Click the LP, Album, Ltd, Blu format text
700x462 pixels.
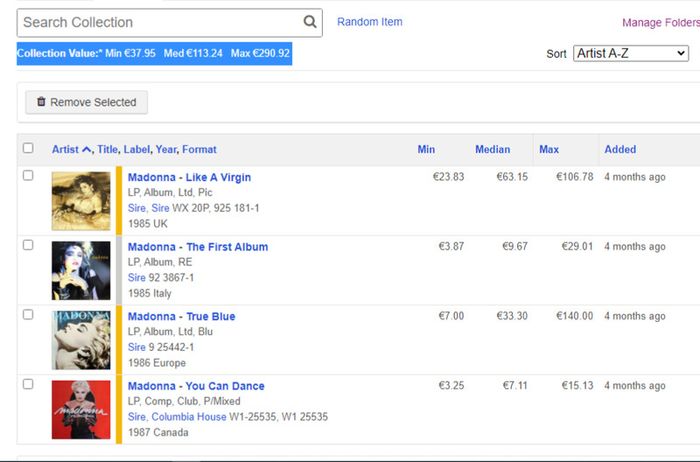click(x=171, y=332)
